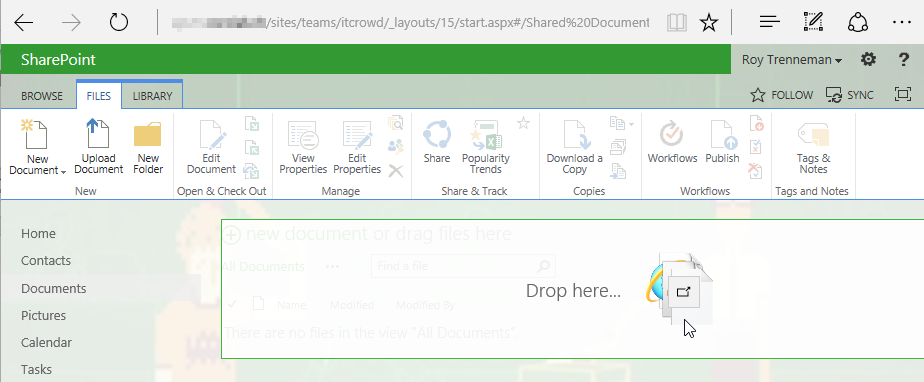This screenshot has width=924, height=382.
Task: Click the Go To Source icon
Action: (x=618, y=170)
